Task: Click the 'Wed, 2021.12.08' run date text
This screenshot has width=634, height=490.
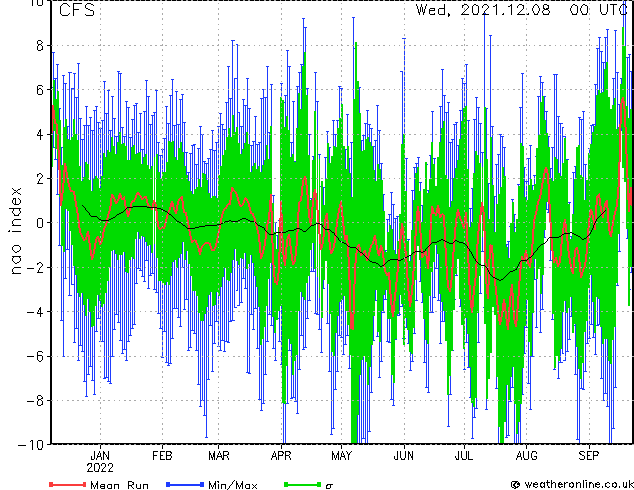Action: click(483, 10)
